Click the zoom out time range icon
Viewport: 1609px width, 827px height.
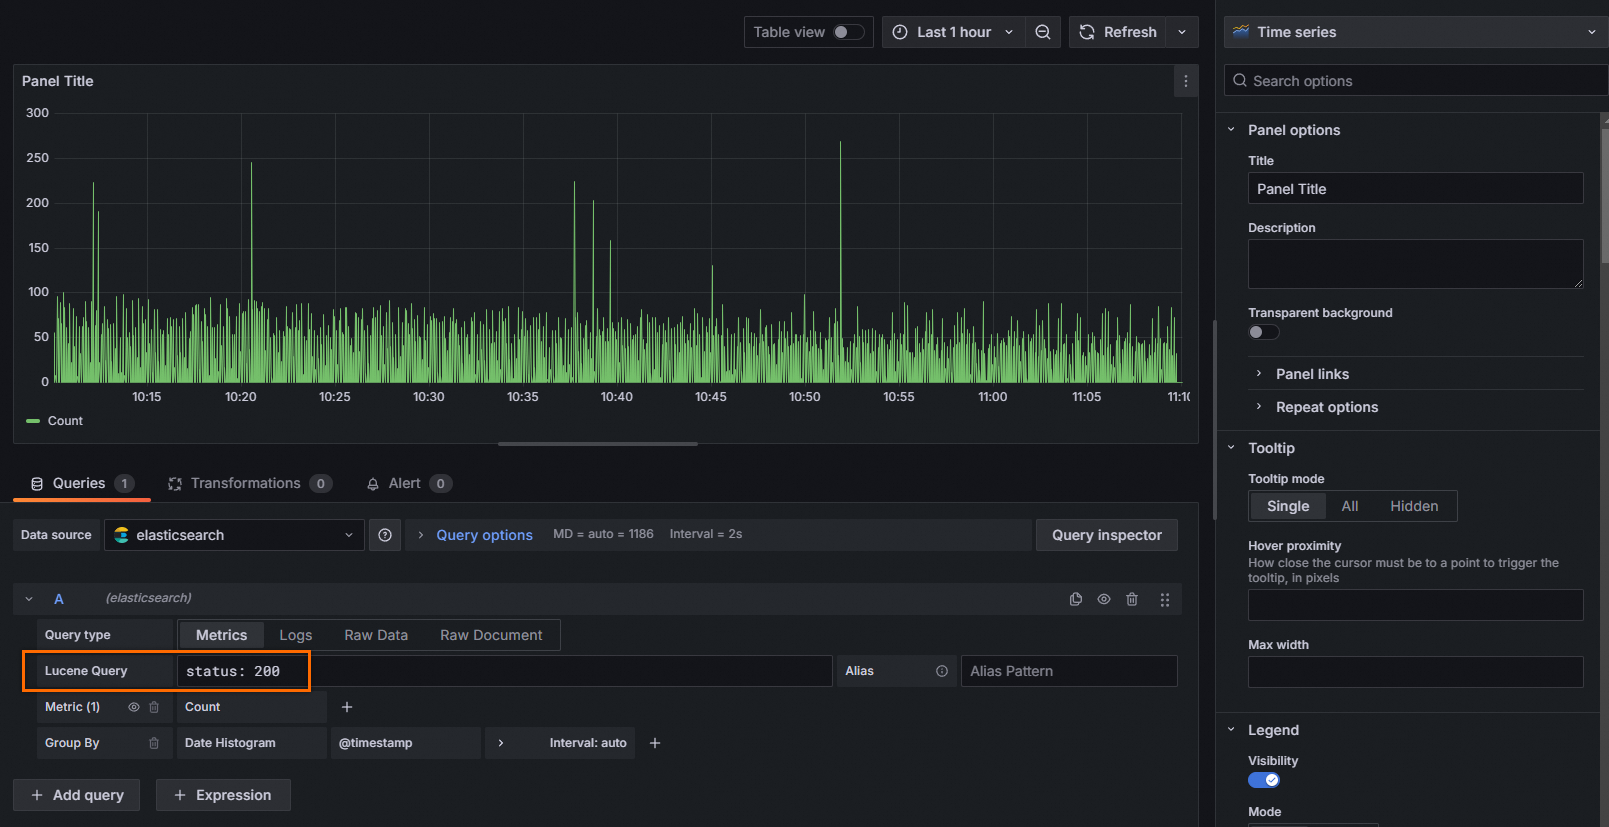click(1042, 32)
